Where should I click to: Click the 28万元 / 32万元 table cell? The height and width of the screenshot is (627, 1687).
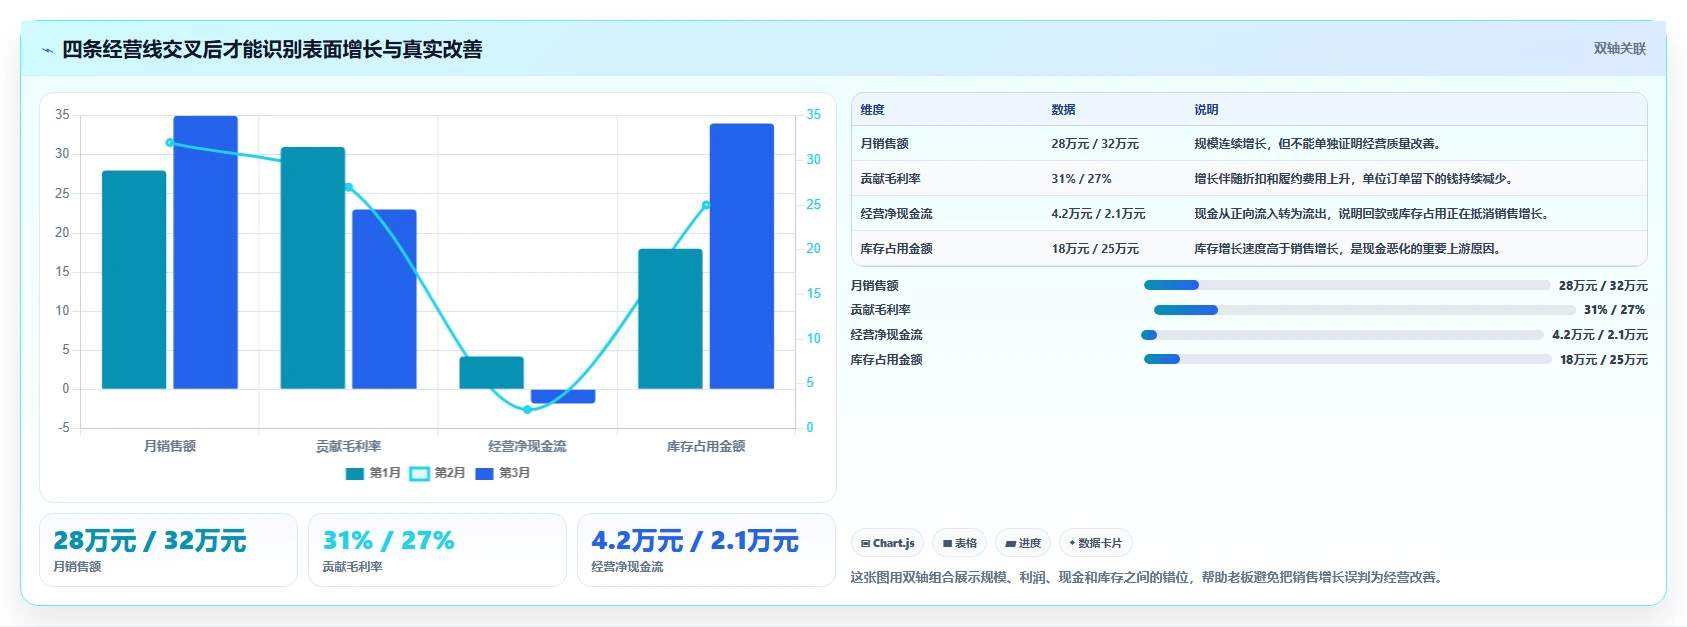point(1095,144)
